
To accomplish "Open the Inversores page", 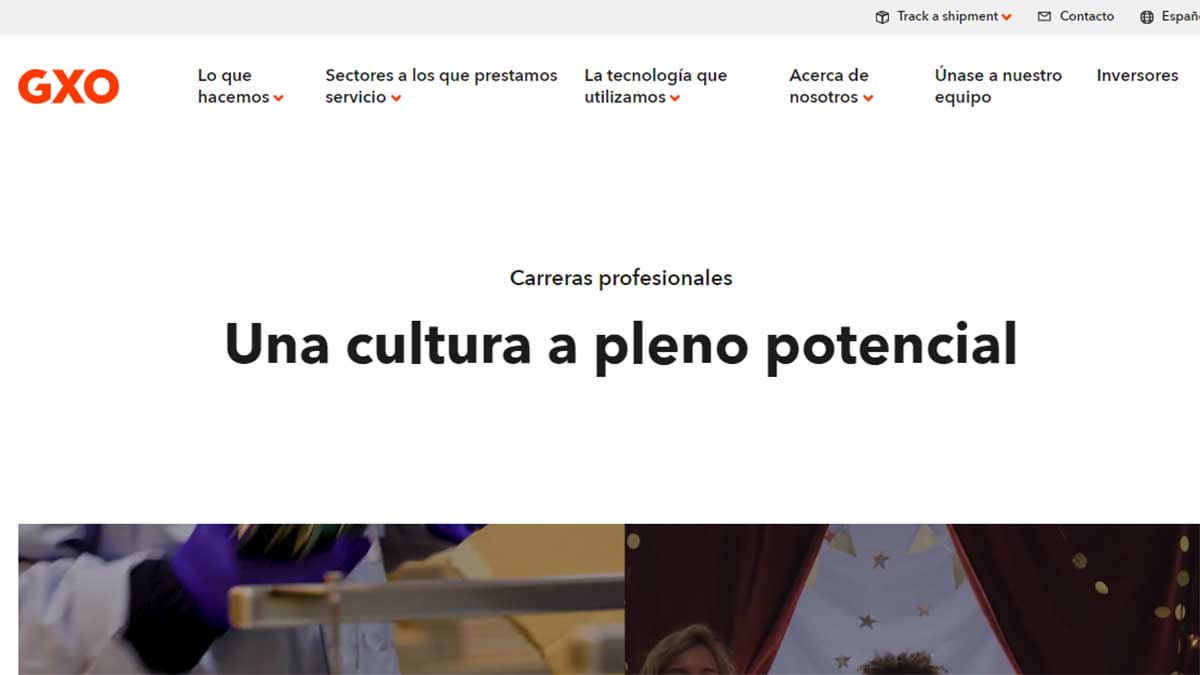I will 1137,76.
